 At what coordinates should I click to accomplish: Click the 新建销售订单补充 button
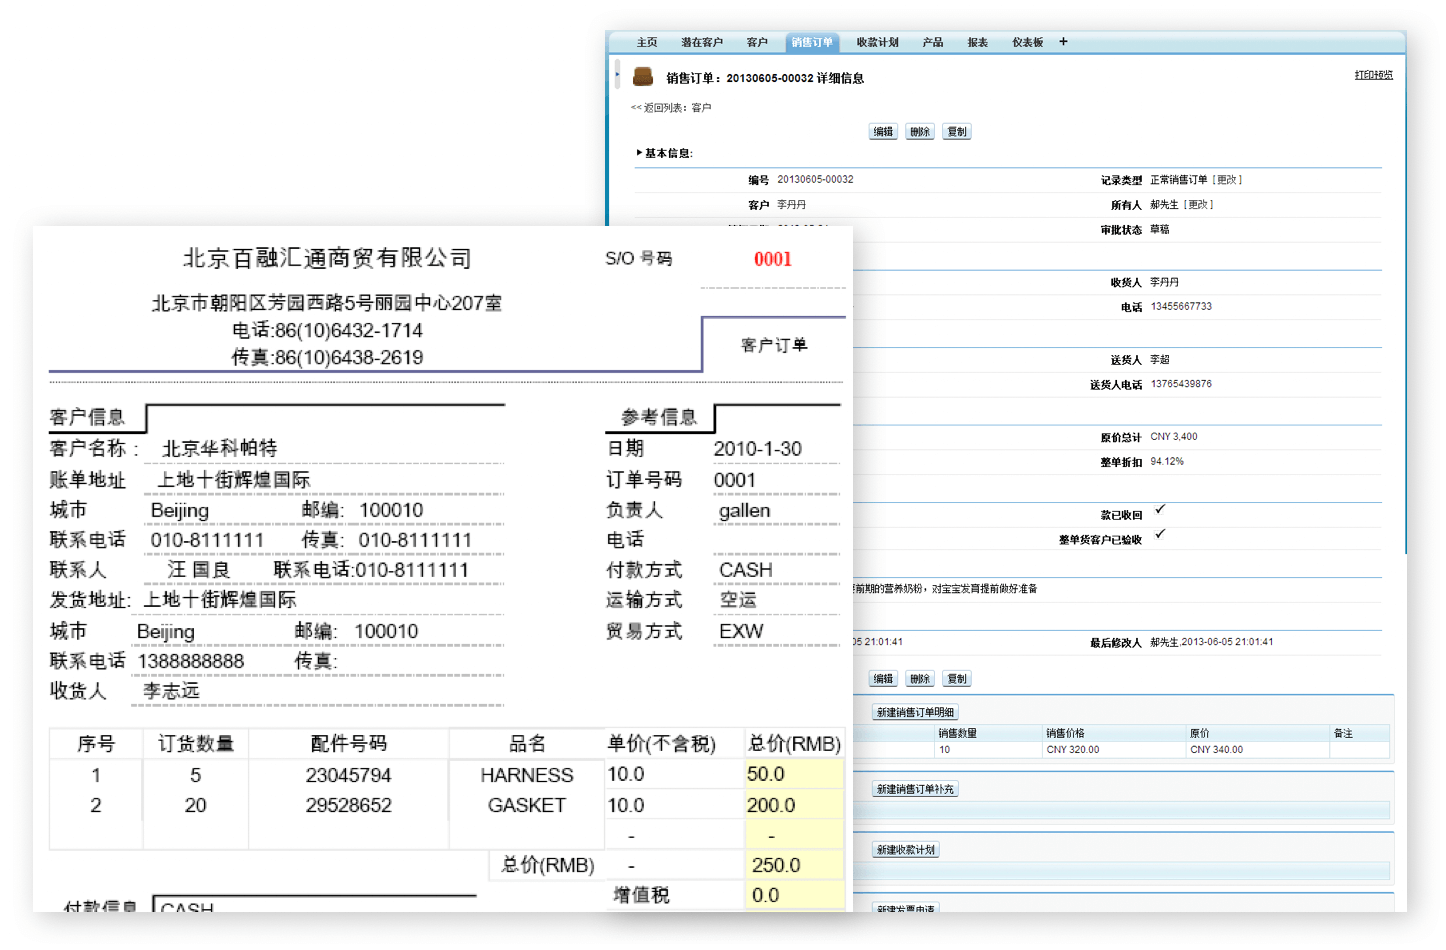pos(915,789)
